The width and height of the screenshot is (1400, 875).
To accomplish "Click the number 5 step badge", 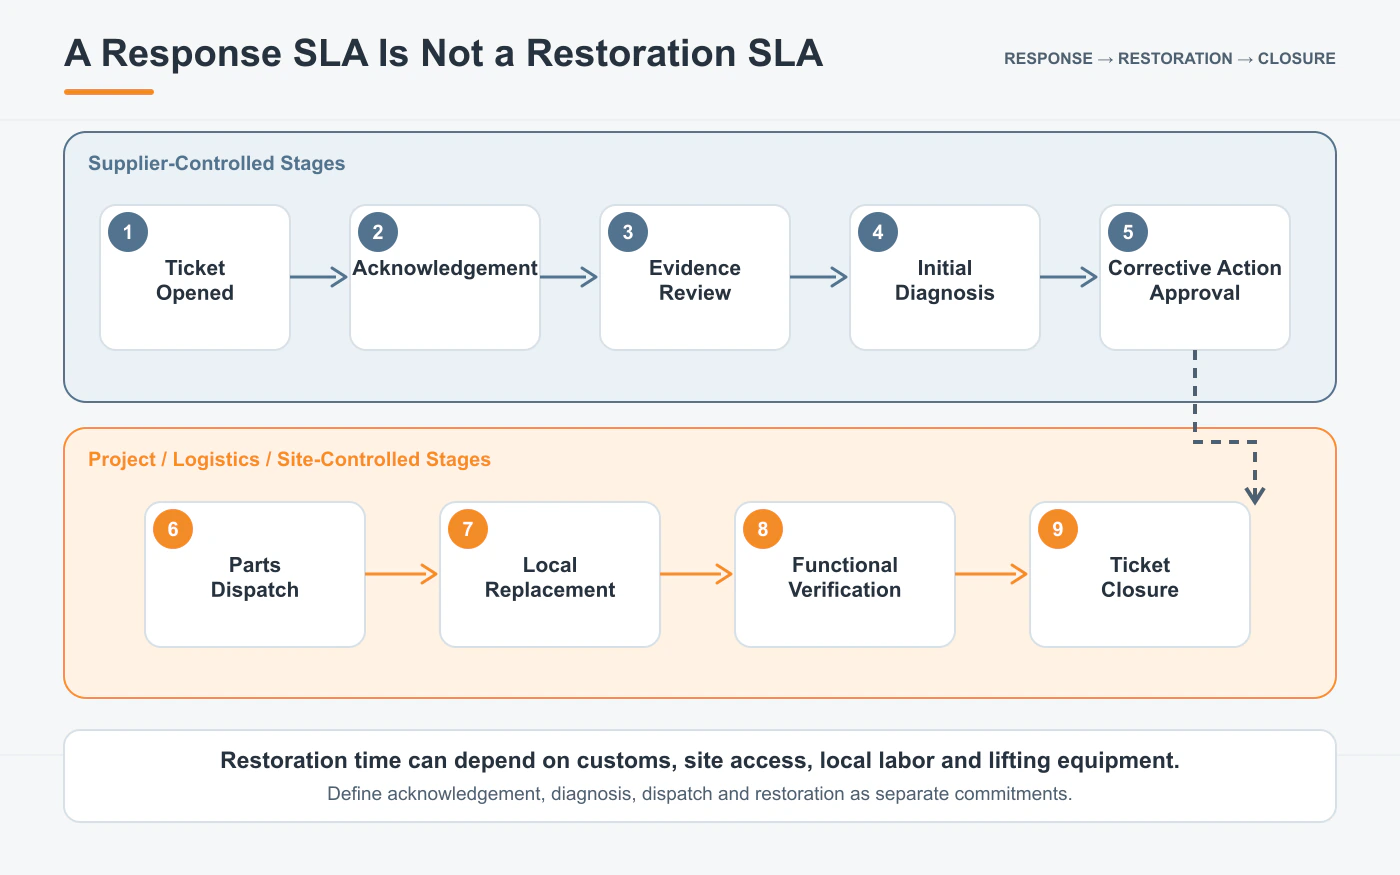I will [x=1128, y=232].
